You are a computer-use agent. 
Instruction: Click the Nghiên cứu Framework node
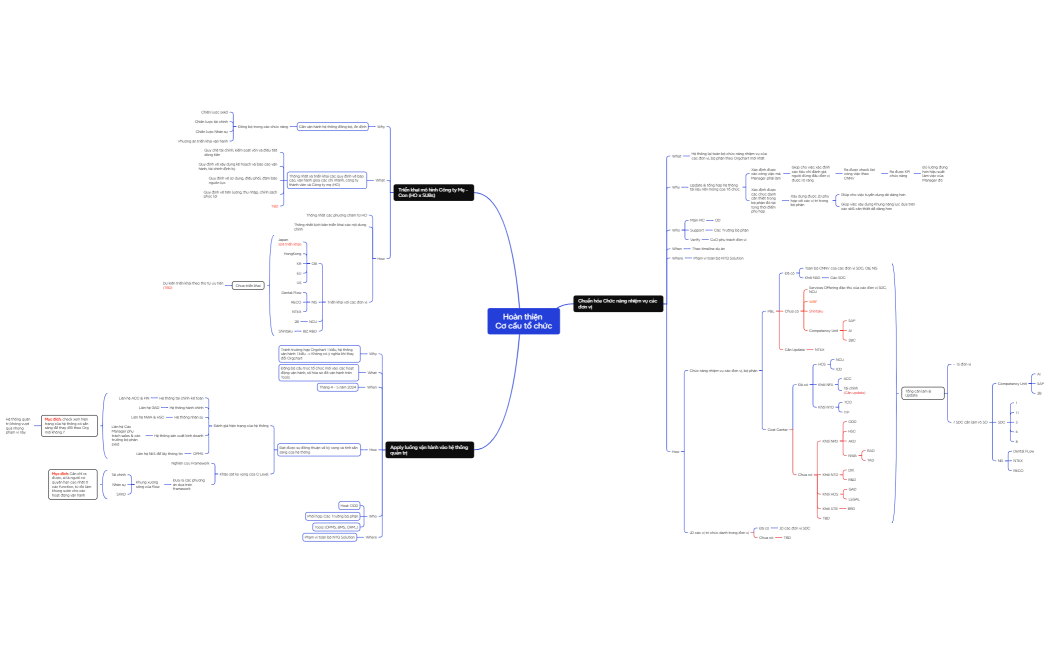[x=190, y=464]
